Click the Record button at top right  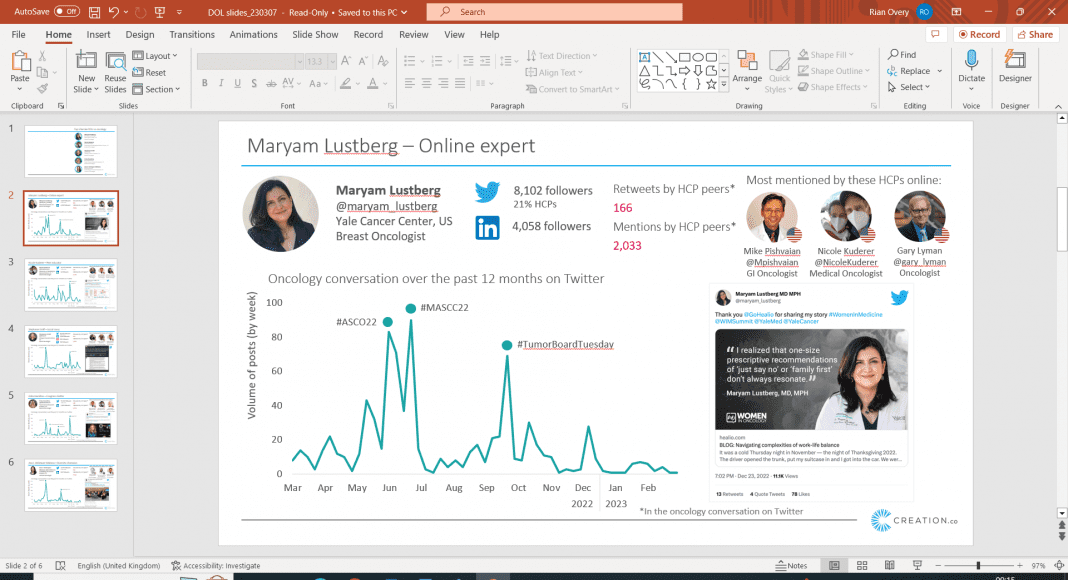pos(978,34)
